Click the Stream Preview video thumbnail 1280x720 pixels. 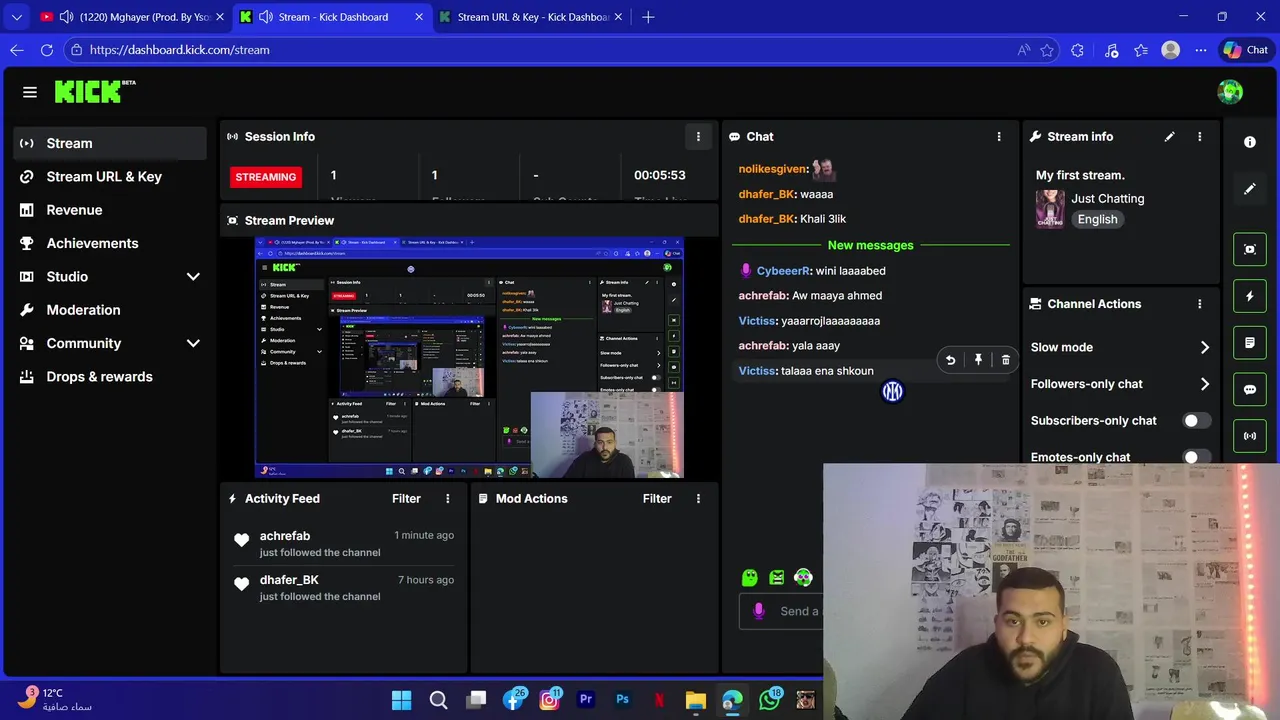[x=469, y=358]
